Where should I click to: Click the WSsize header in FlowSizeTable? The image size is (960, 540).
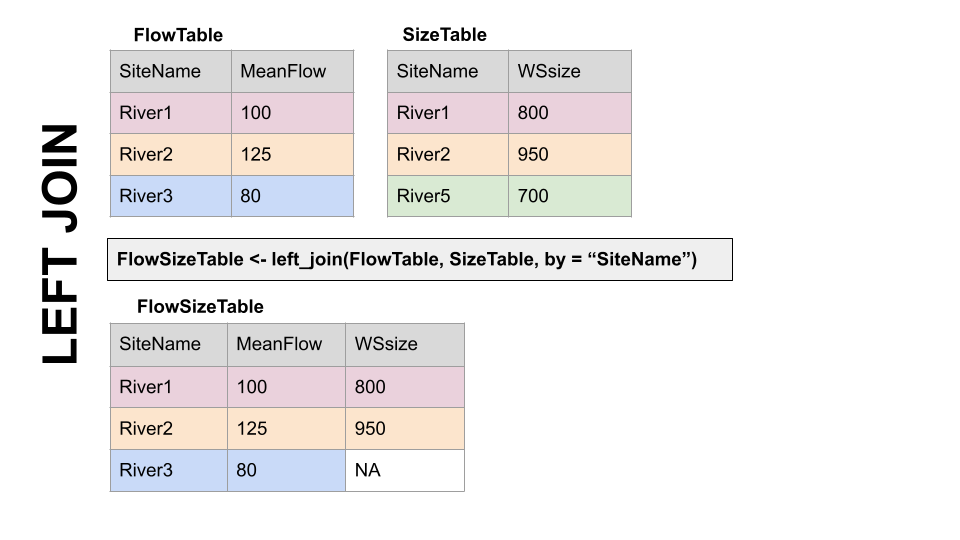click(x=404, y=344)
